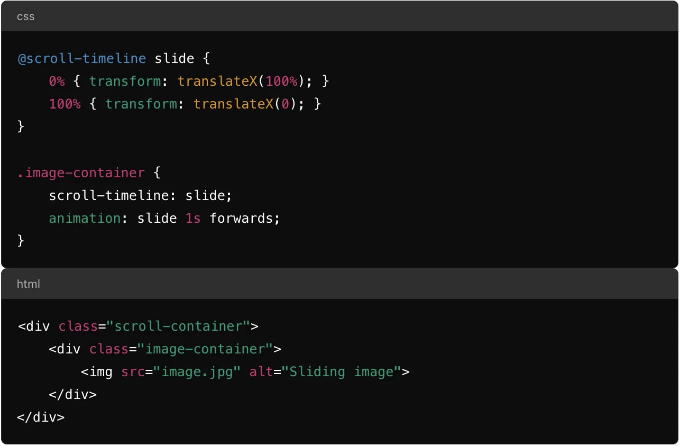Image resolution: width=680 pixels, height=446 pixels.
Task: Click the '.image-container' selector text
Action: click(81, 173)
